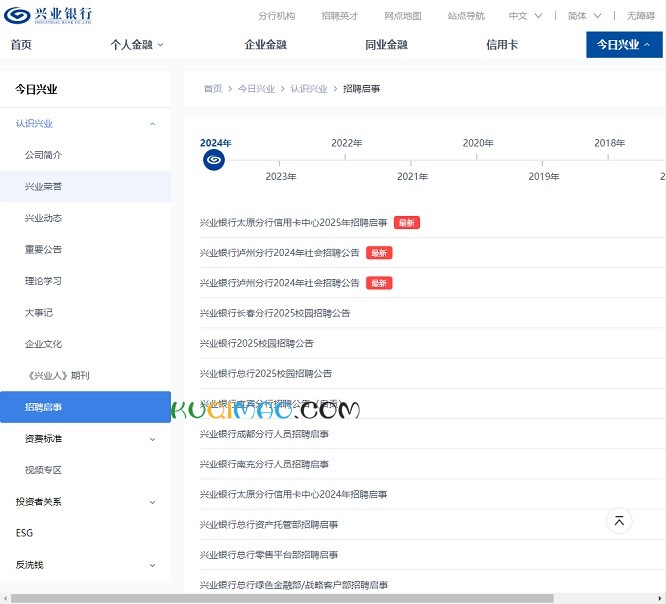
Task: Open 太原分行信用卡中心2024年招聘启事
Action: pos(293,494)
